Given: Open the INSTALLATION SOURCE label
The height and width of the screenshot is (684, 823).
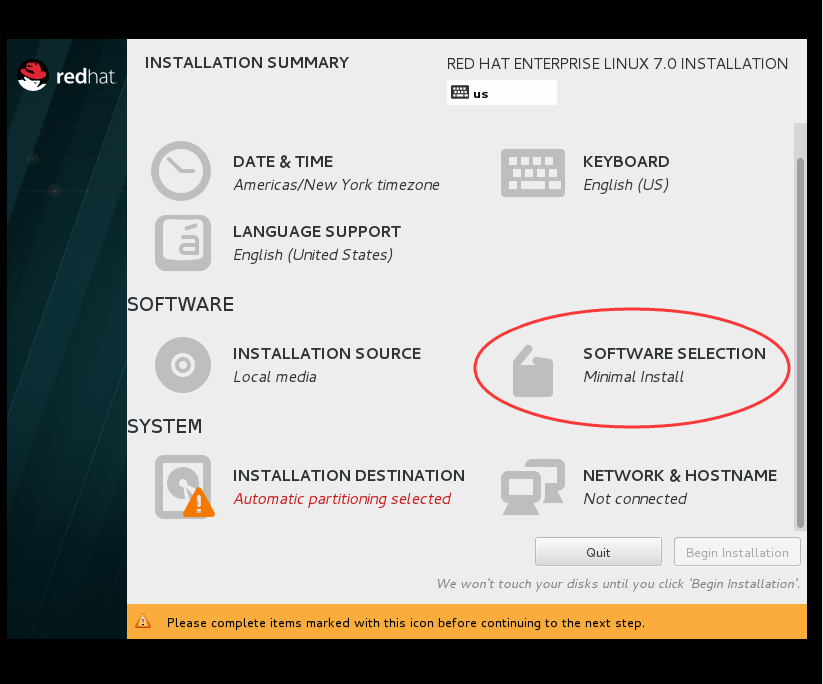Looking at the screenshot, I should click(x=326, y=354).
